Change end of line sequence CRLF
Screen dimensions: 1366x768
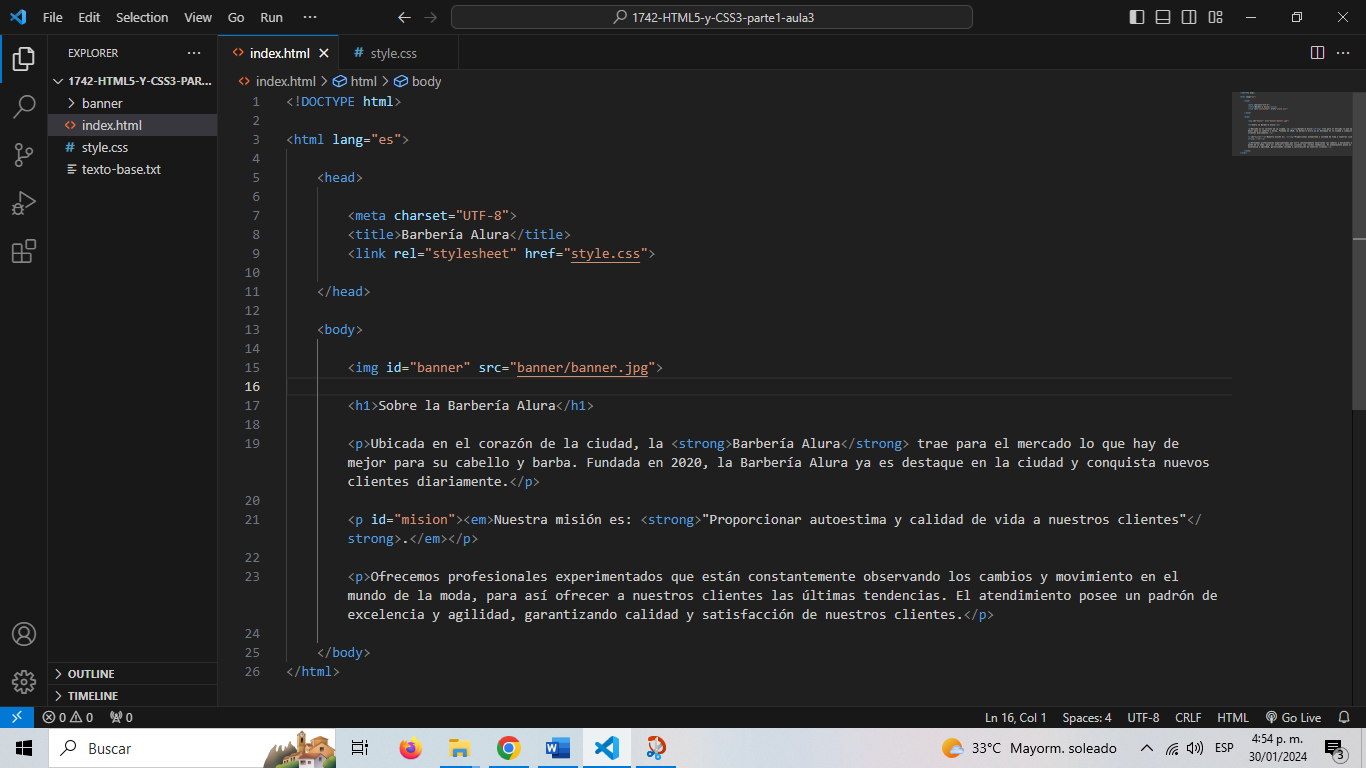click(1188, 717)
